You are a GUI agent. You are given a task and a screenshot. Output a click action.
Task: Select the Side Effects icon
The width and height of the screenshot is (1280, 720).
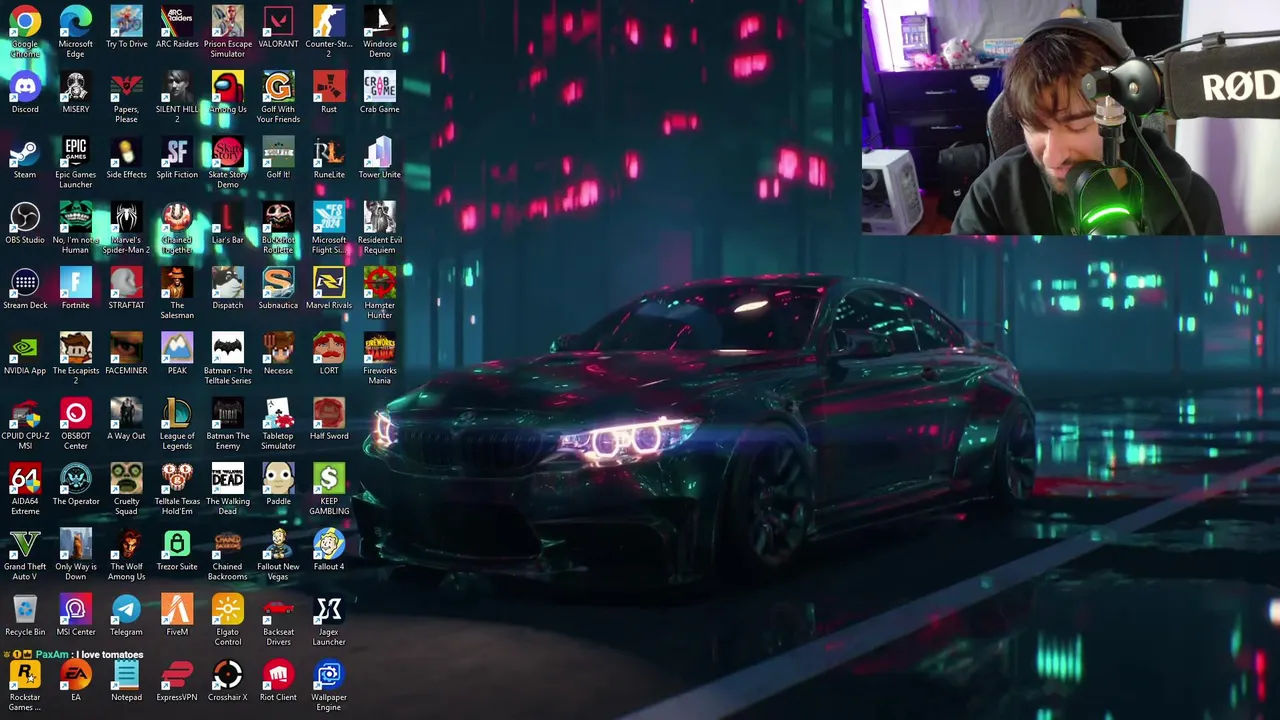tap(126, 152)
